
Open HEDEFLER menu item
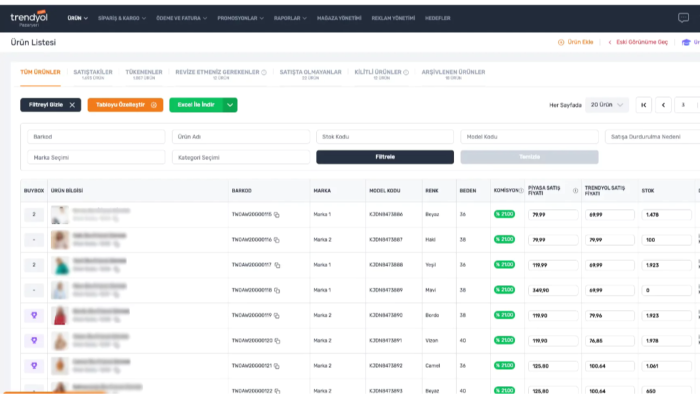tap(438, 18)
